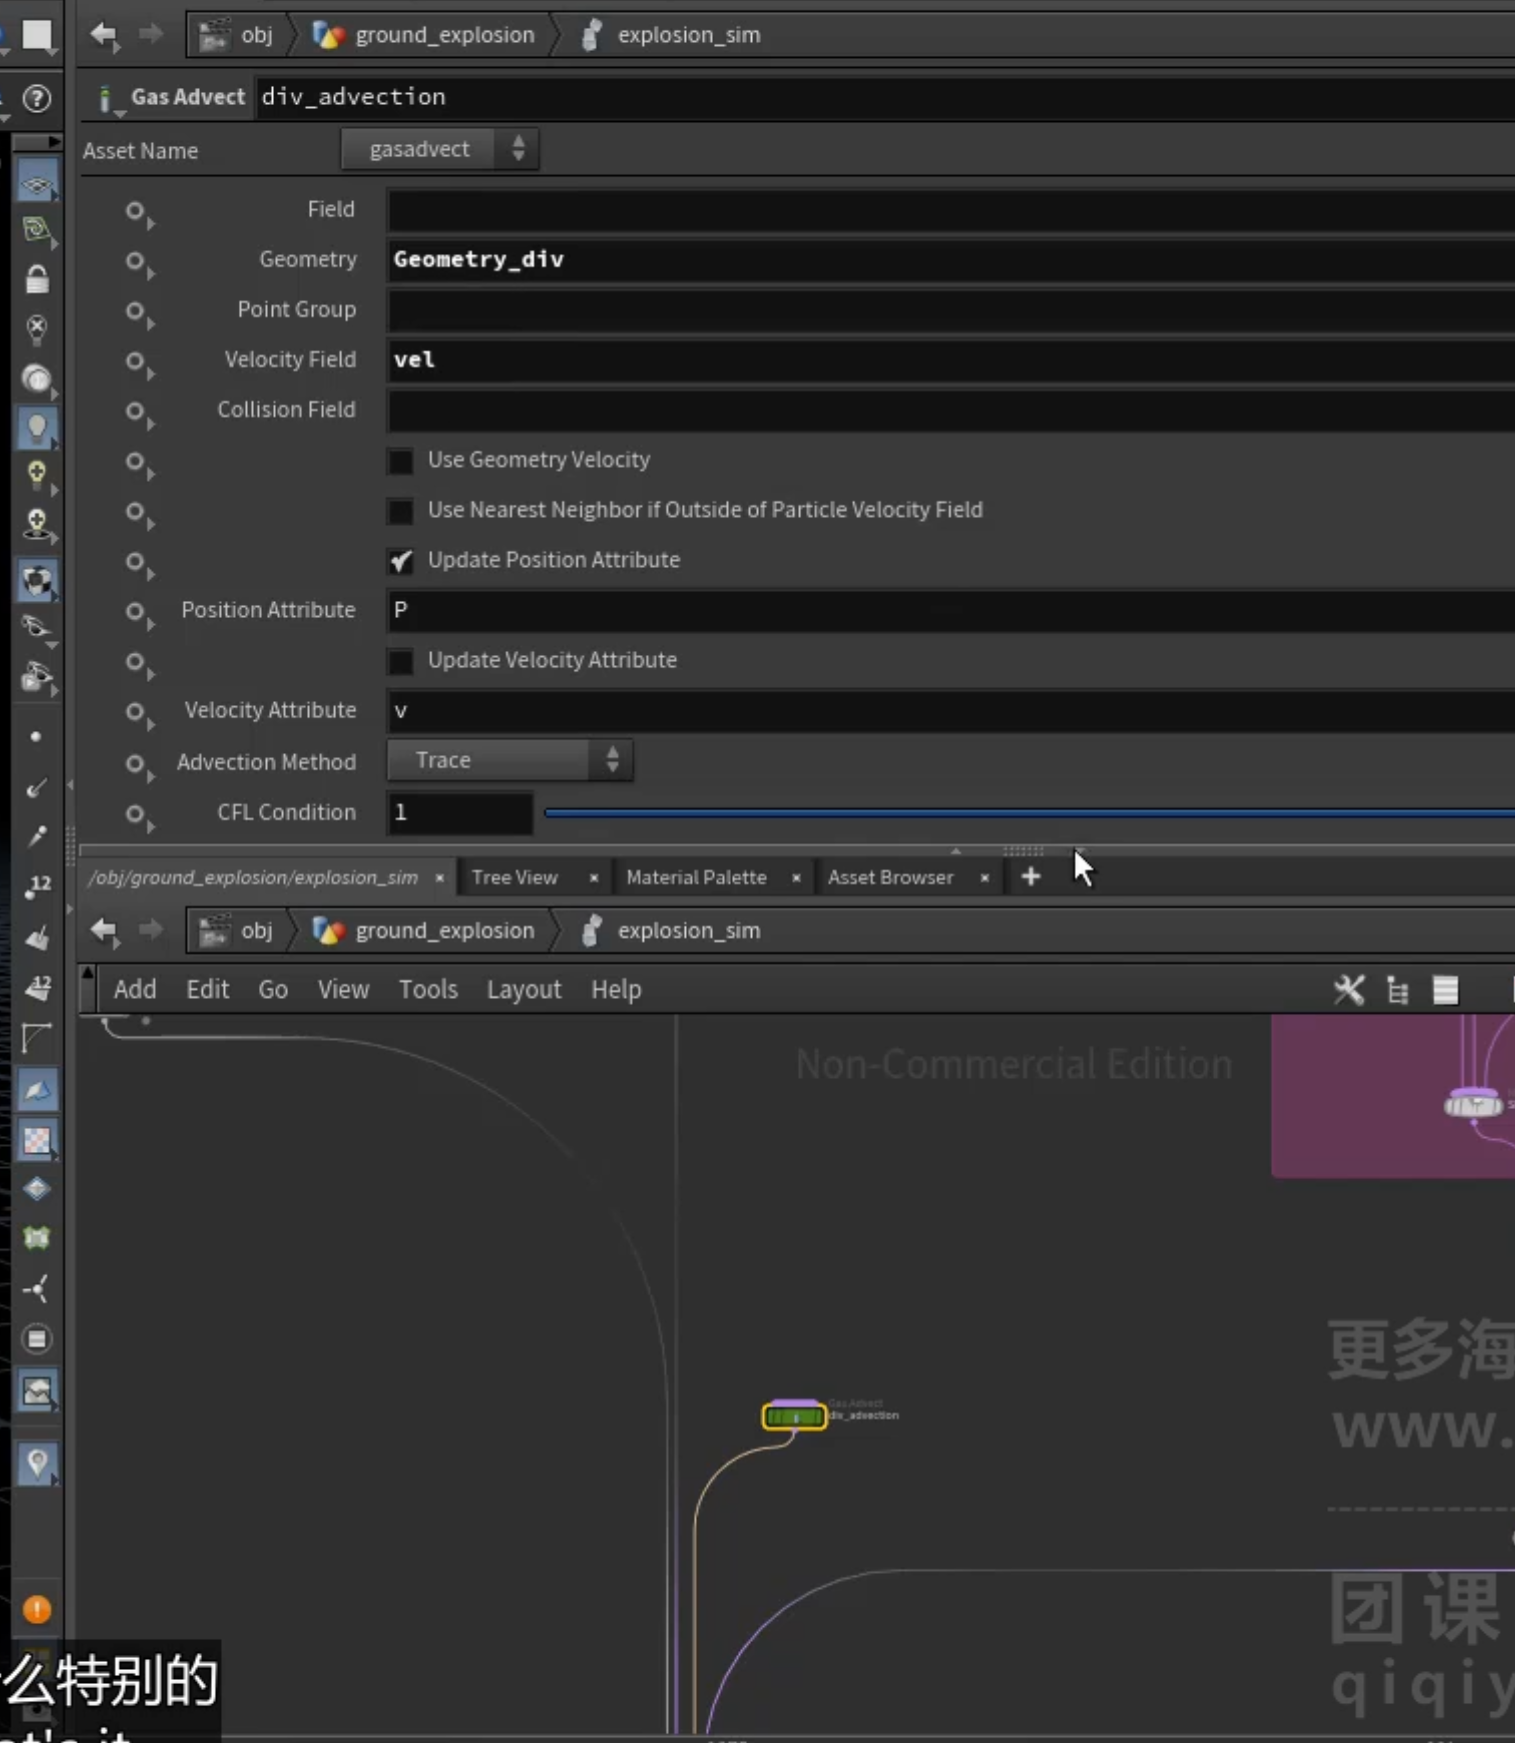Switch the network view to table list icon

[1445, 990]
